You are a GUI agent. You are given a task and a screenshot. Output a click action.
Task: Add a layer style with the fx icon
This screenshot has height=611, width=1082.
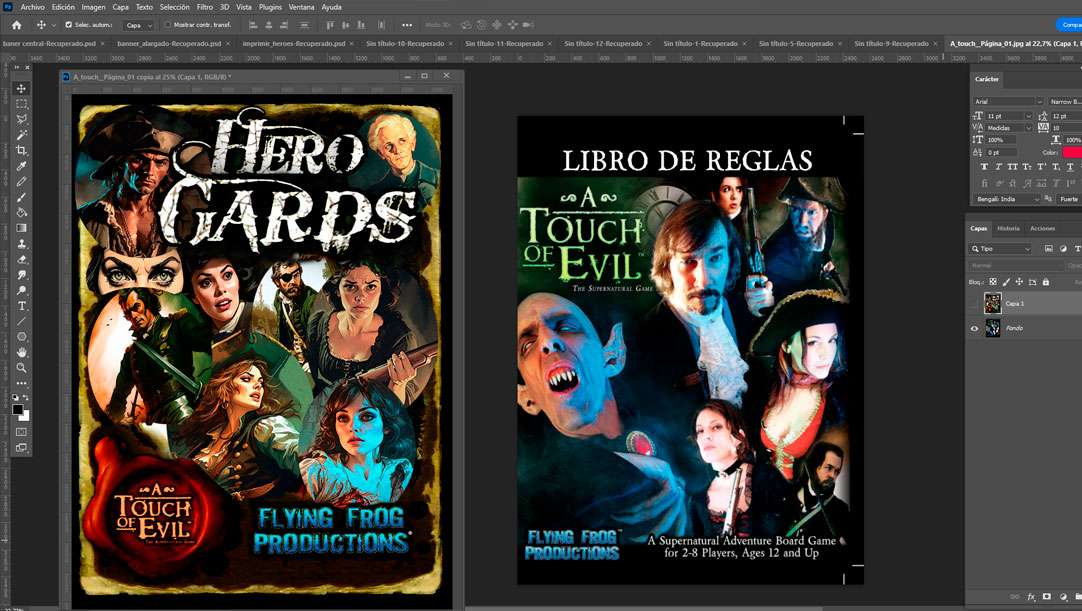1031,597
